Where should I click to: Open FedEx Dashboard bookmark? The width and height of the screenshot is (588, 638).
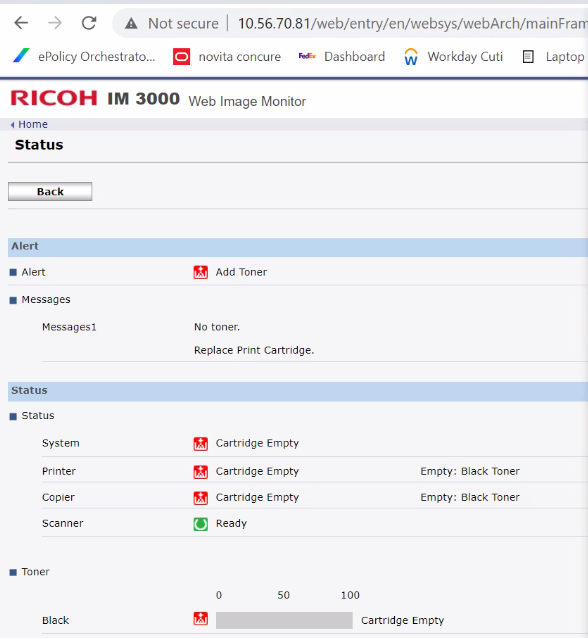[341, 57]
